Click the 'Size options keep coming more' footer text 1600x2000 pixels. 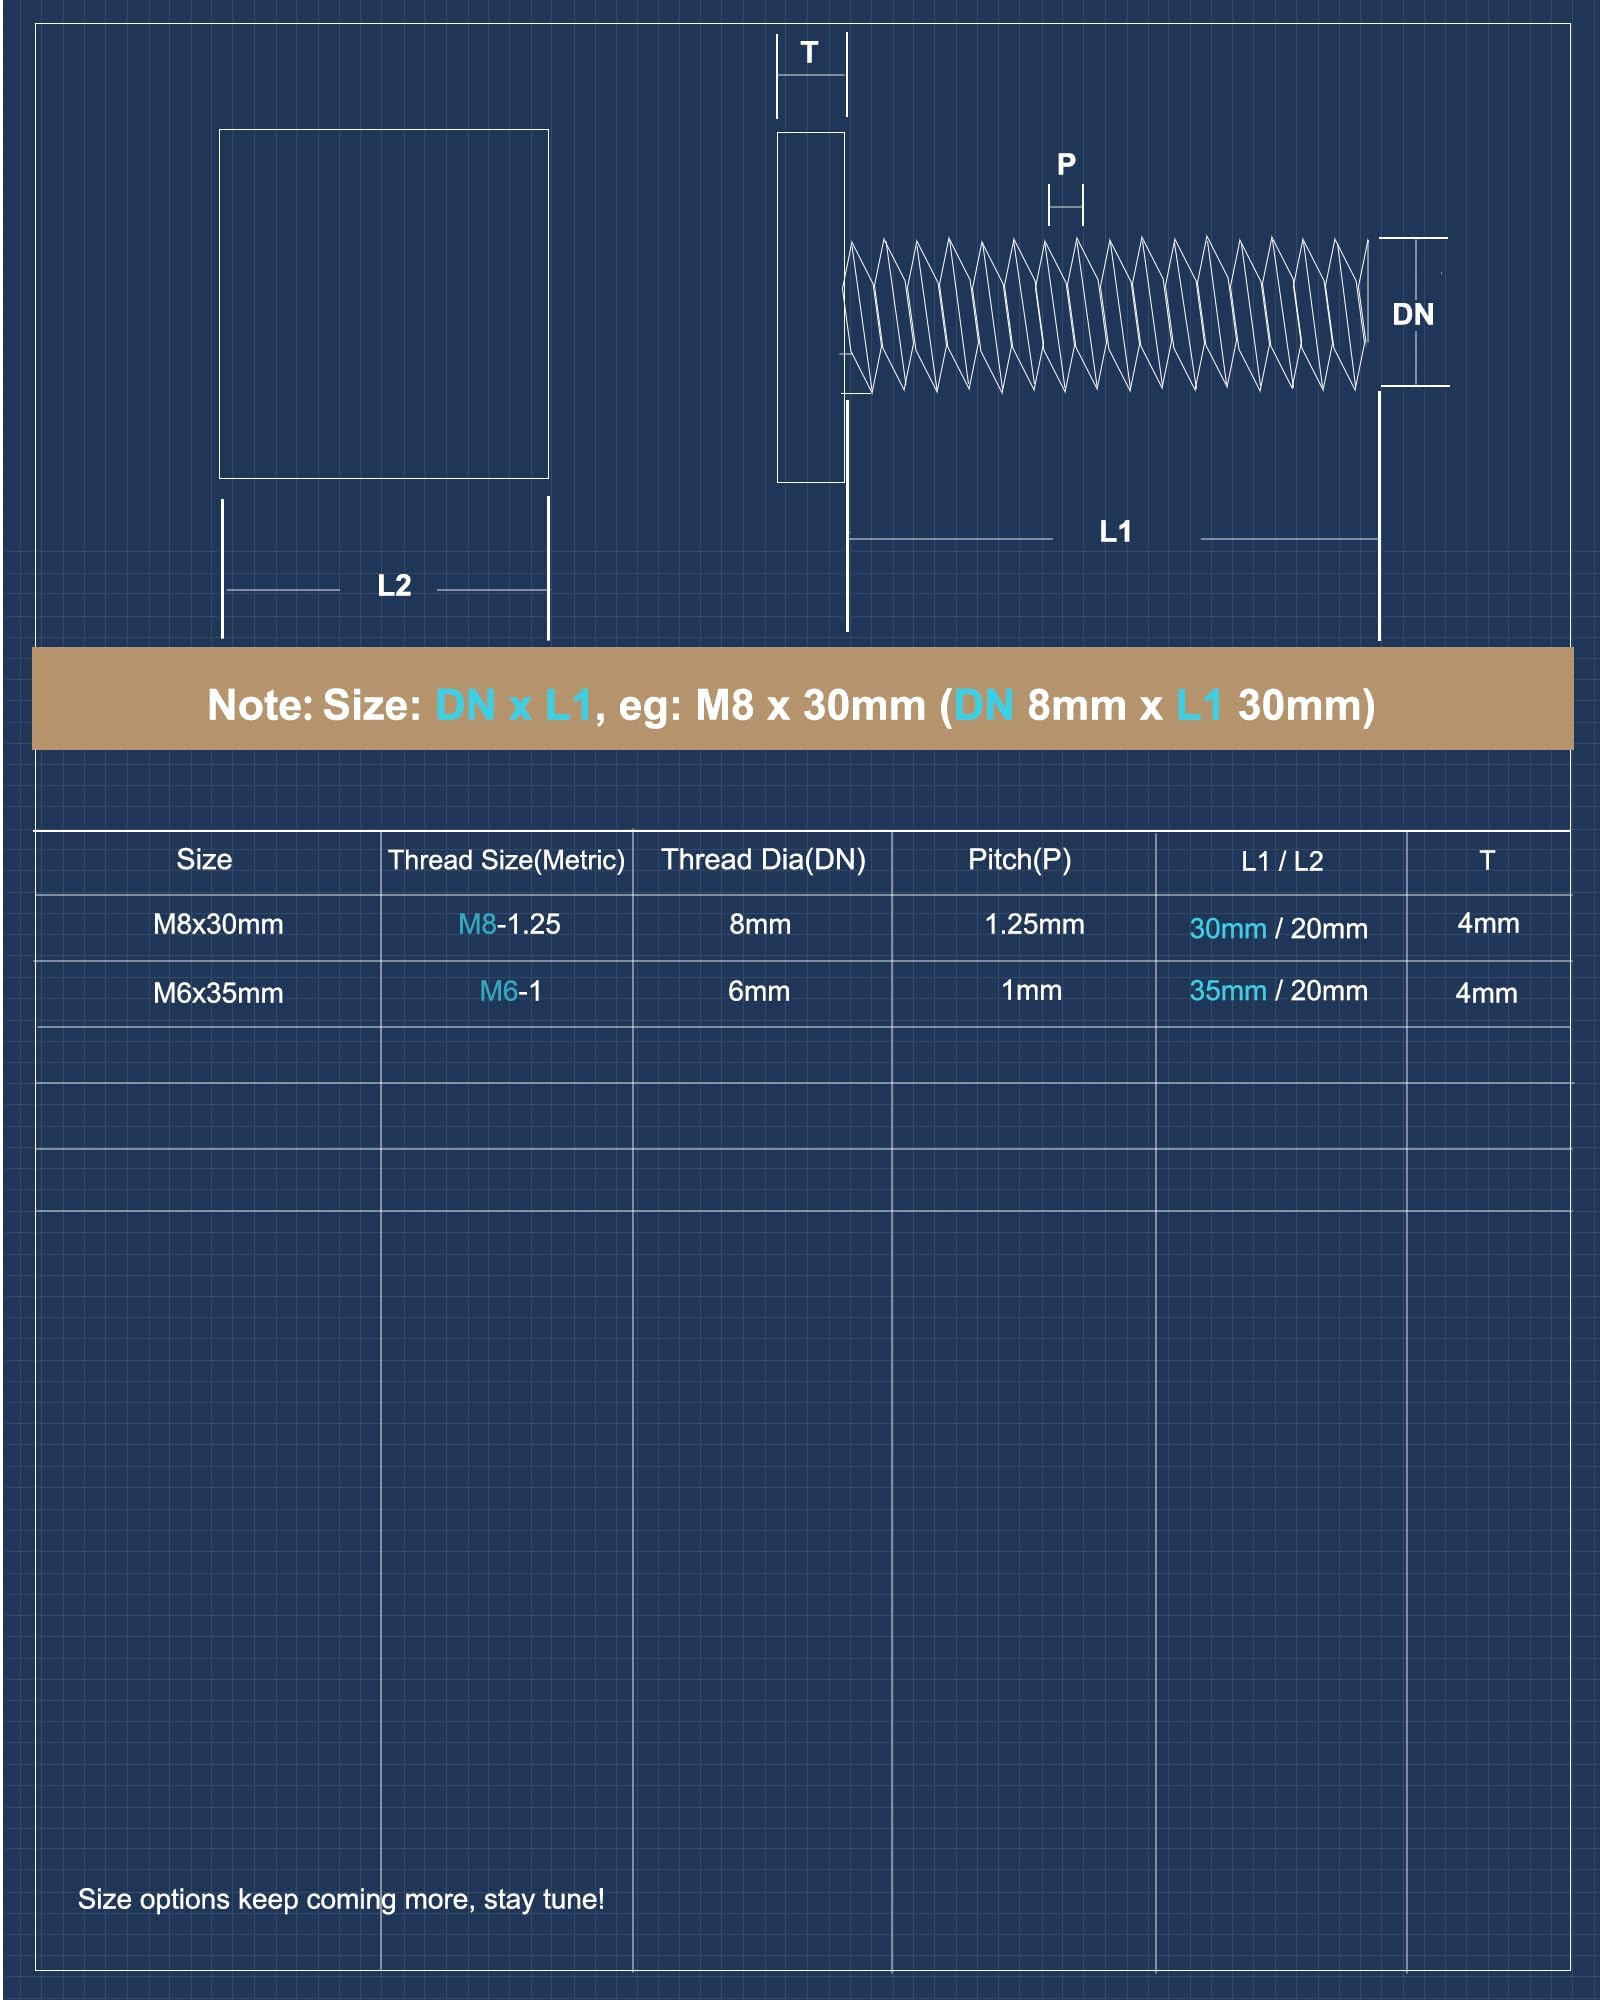(x=341, y=1899)
